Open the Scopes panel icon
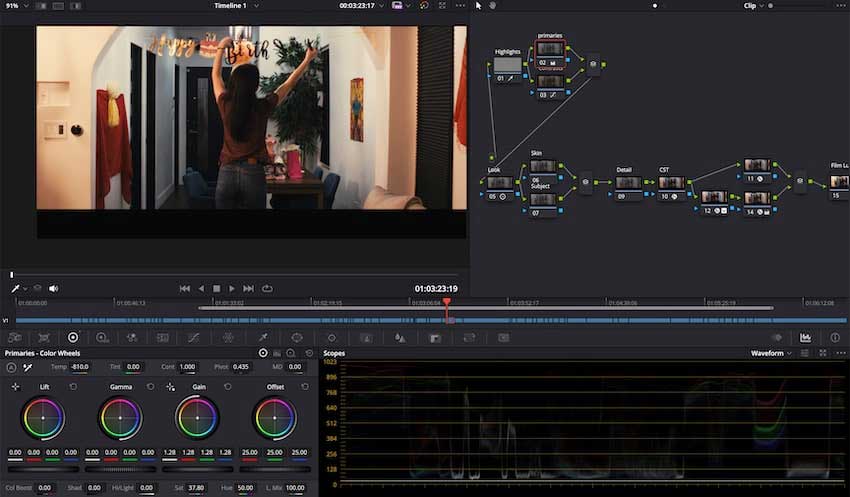 (x=805, y=338)
